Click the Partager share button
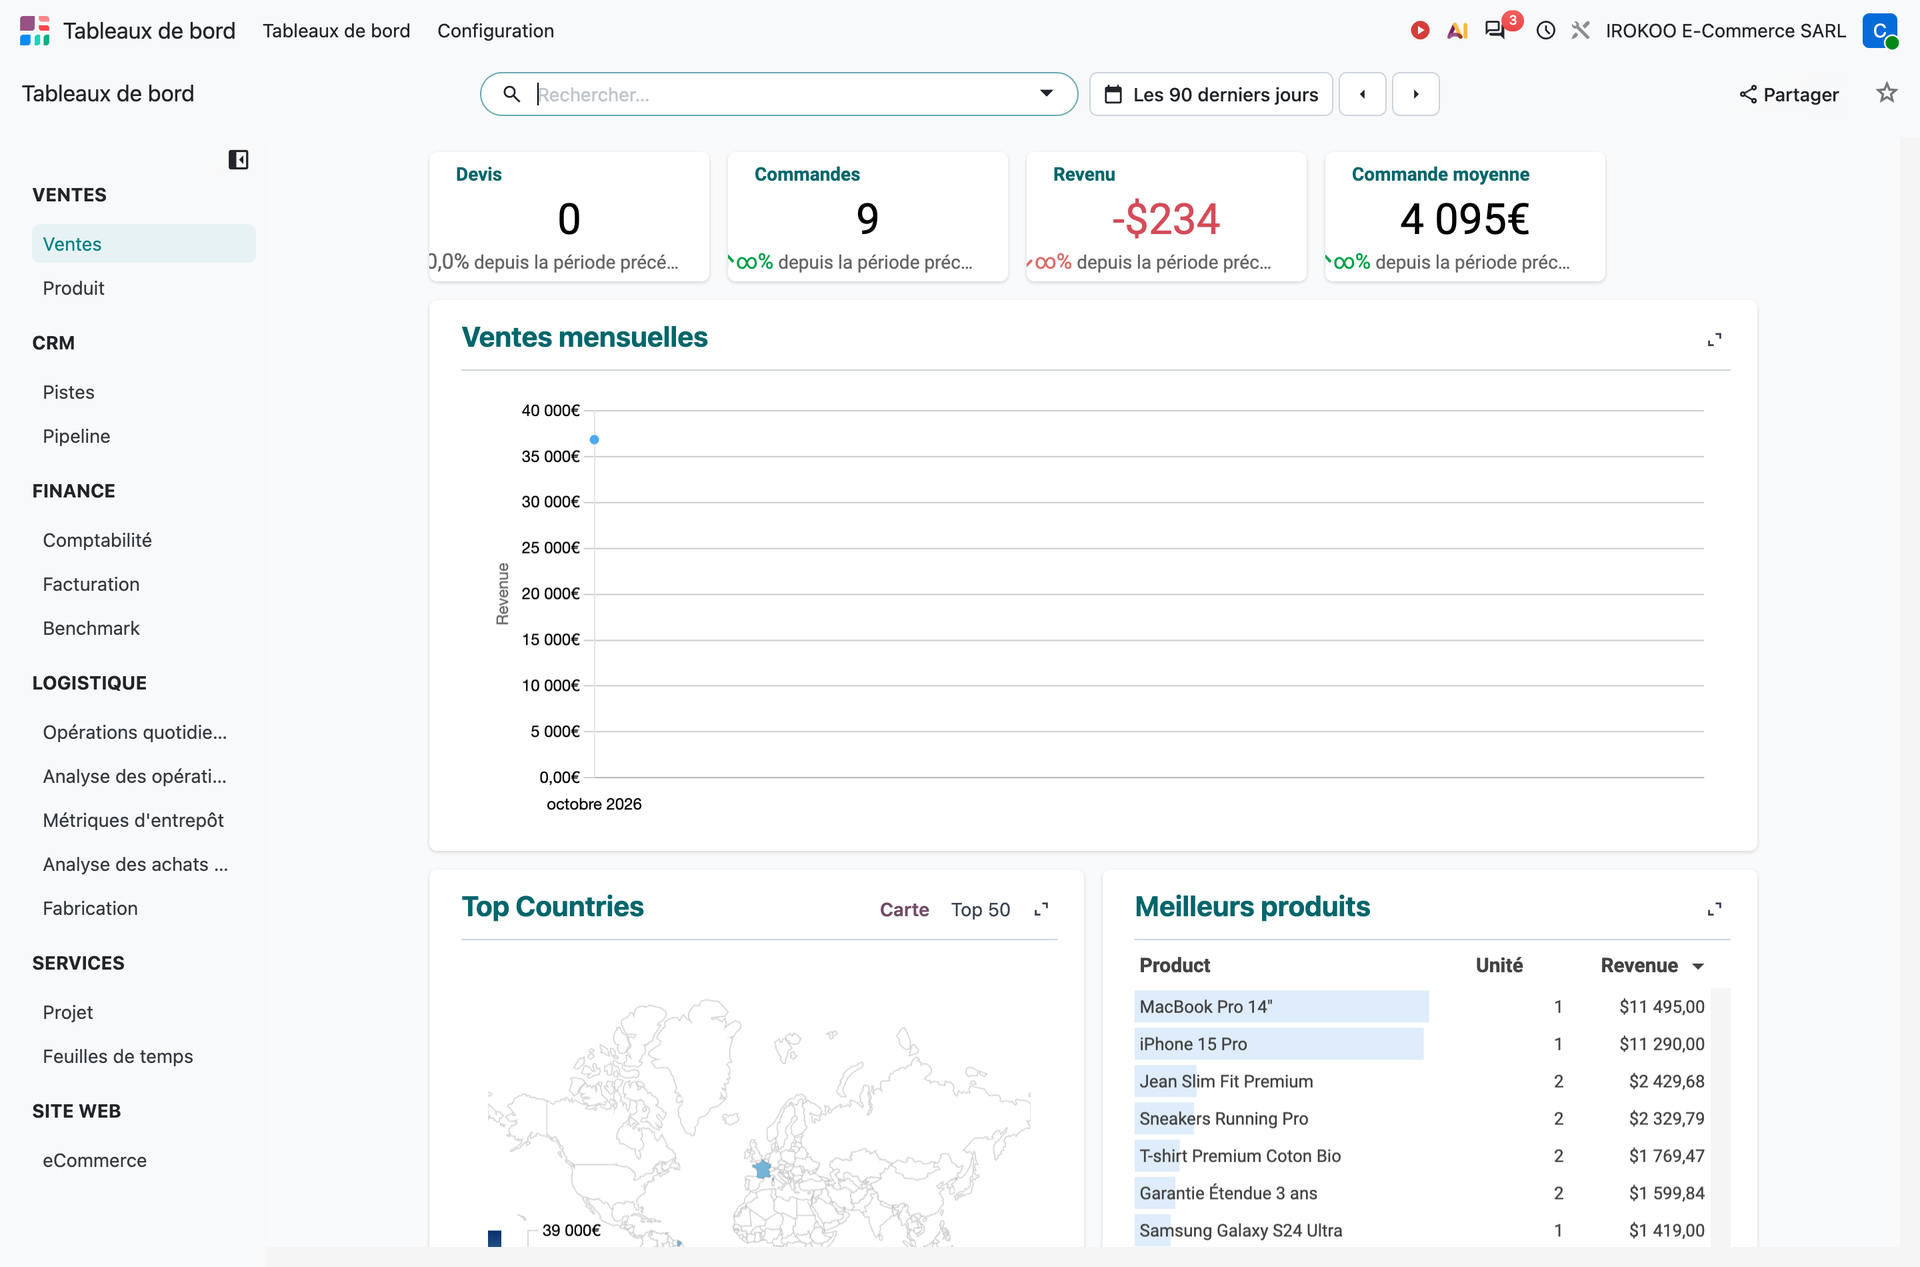 coord(1789,94)
